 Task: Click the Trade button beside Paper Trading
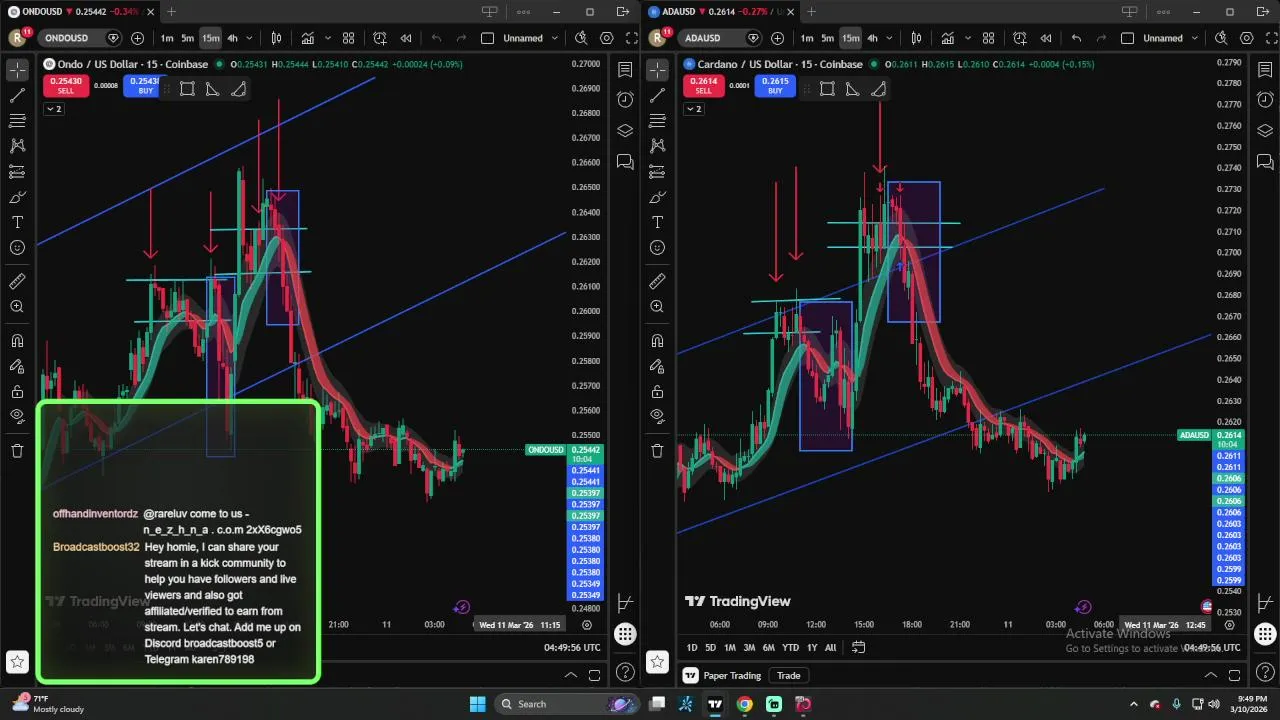789,675
